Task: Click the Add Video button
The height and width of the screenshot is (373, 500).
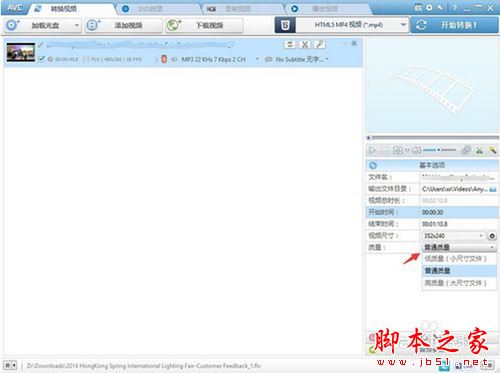Action: point(123,25)
